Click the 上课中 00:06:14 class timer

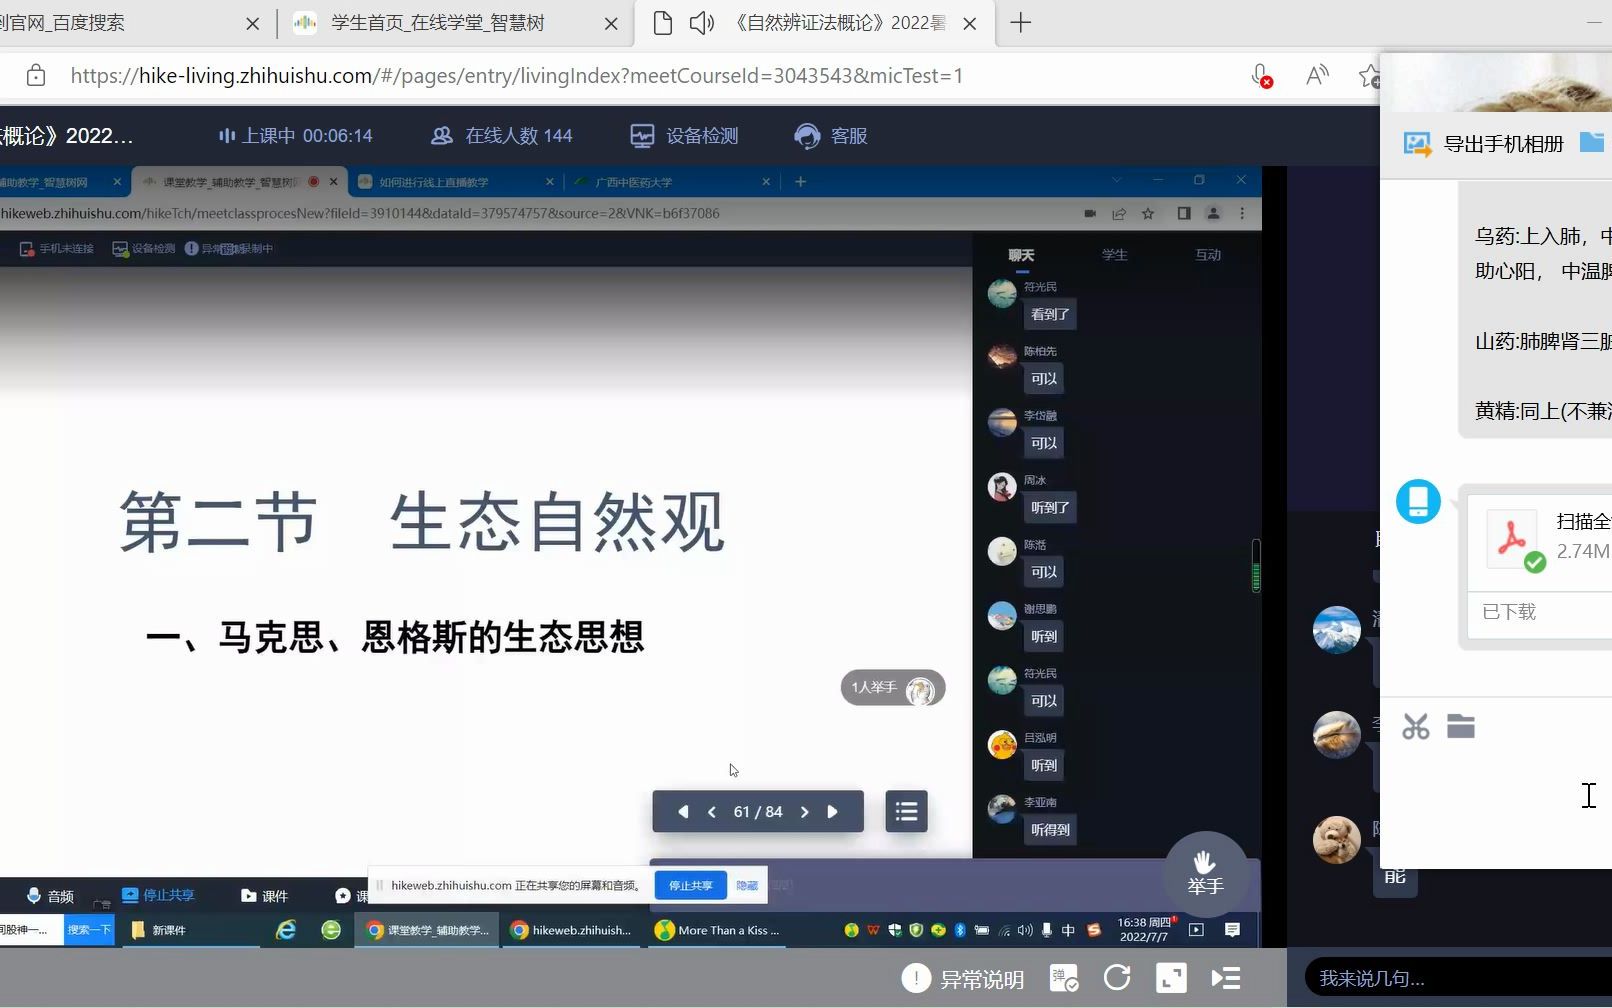point(295,135)
